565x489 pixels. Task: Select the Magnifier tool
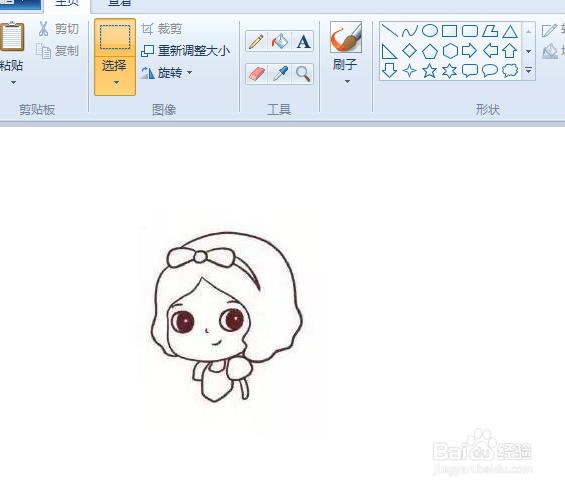pos(303,74)
